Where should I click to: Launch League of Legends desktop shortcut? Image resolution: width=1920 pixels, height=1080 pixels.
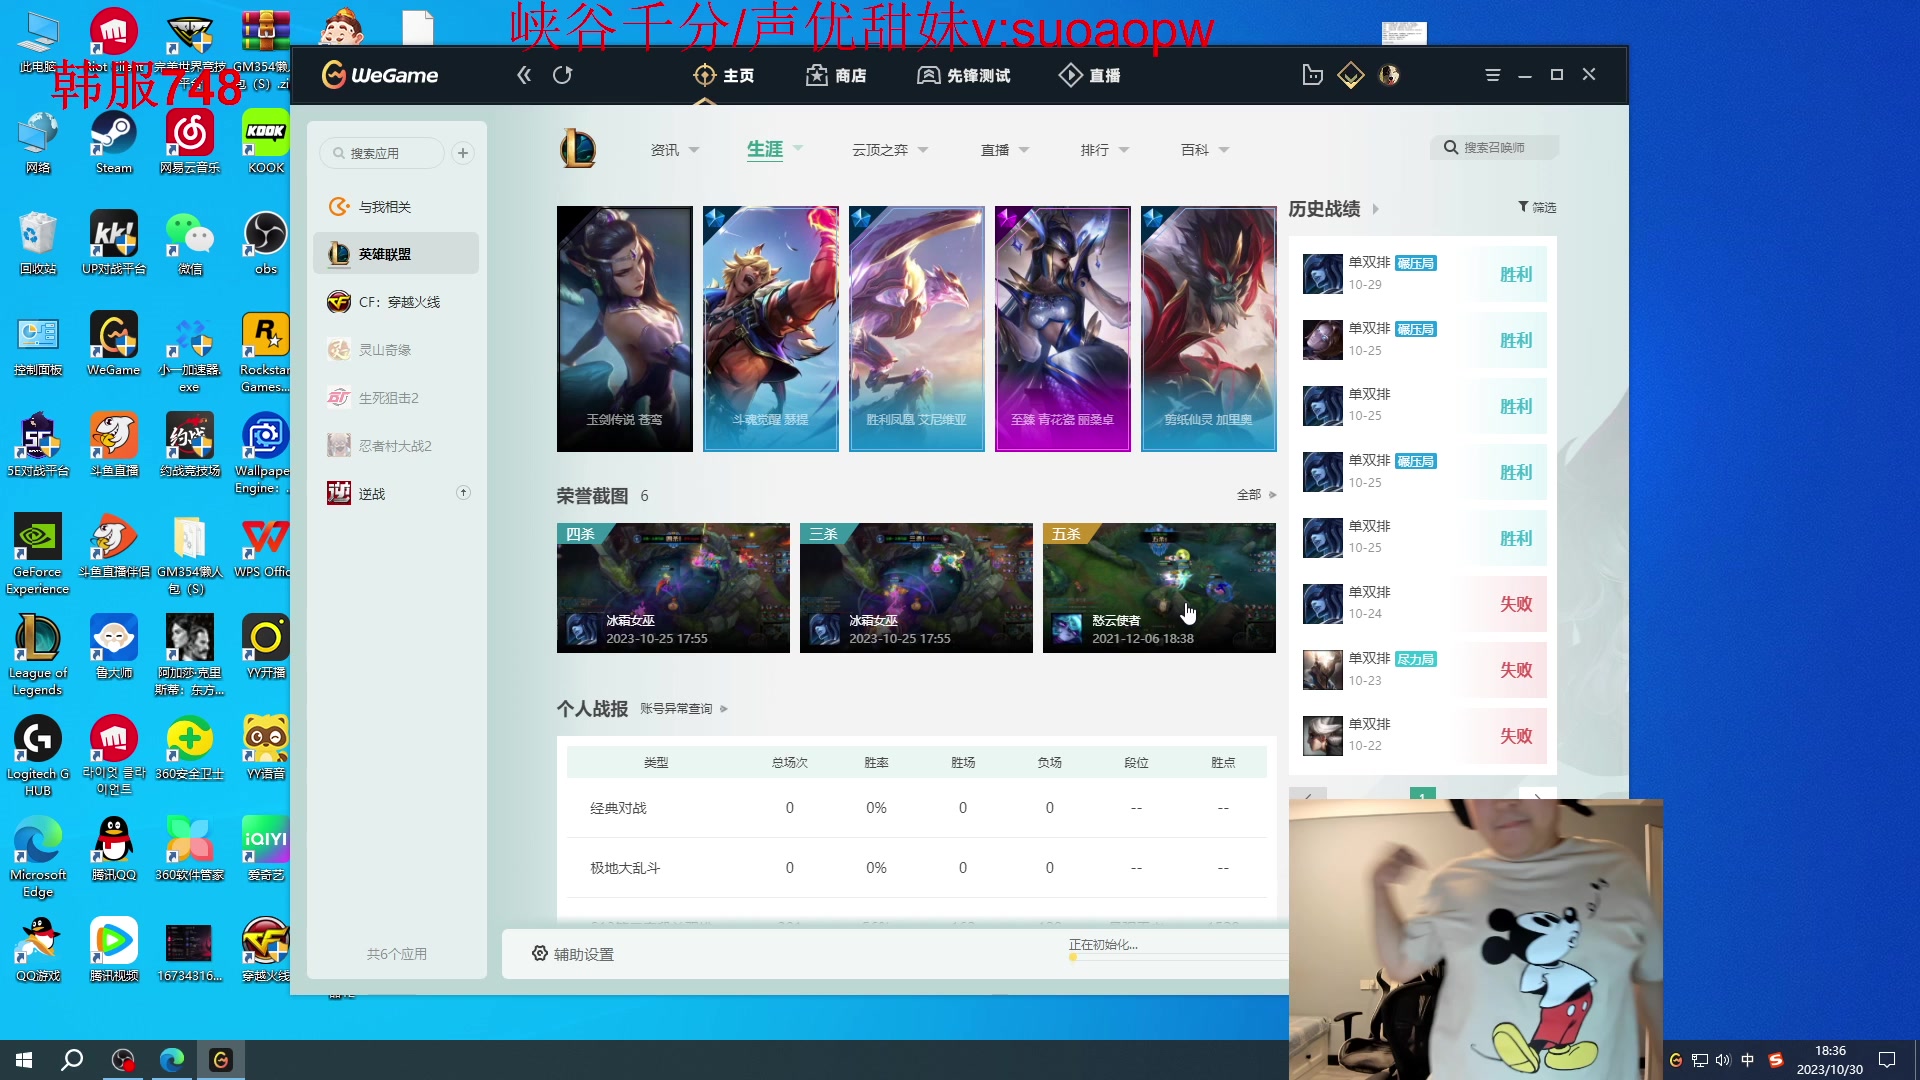(x=38, y=654)
